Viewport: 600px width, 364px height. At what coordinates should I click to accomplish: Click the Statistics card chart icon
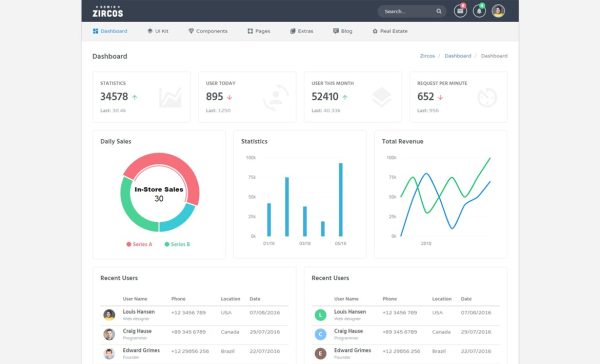click(170, 97)
